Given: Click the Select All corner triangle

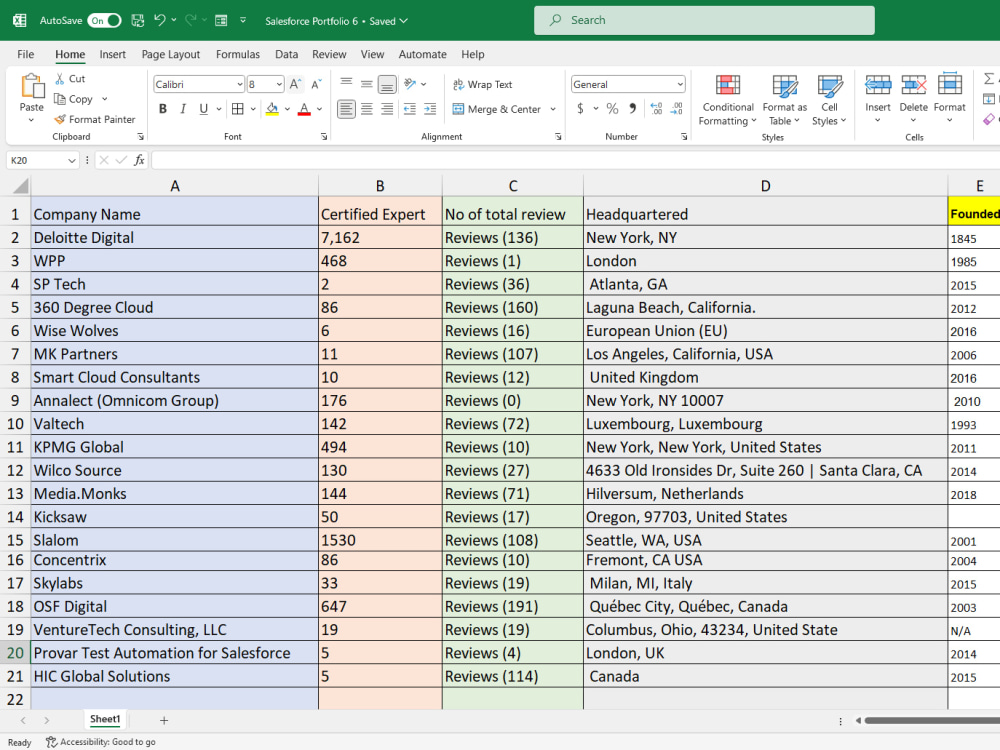Looking at the screenshot, I should (x=20, y=186).
